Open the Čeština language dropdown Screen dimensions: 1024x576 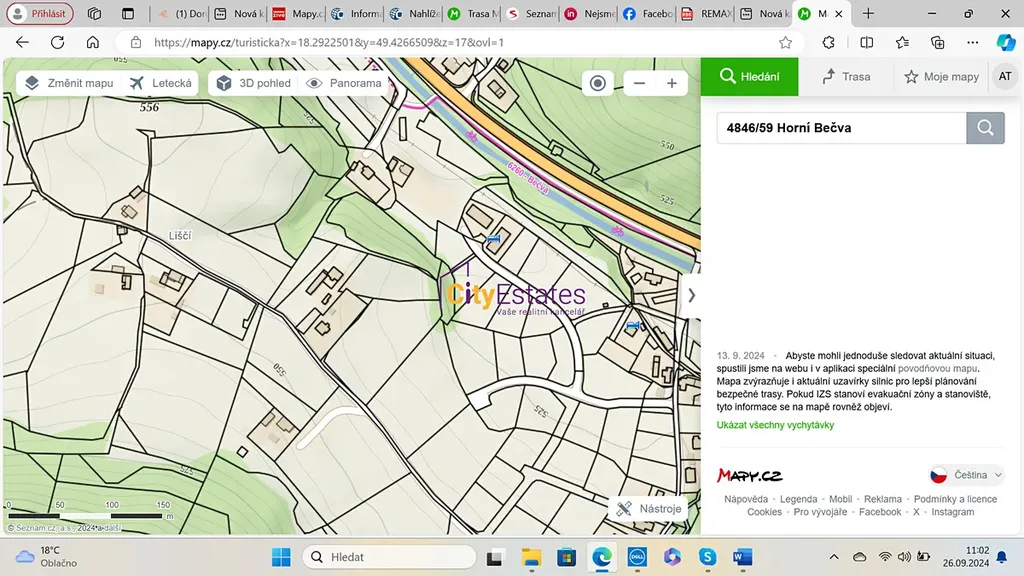[966, 475]
